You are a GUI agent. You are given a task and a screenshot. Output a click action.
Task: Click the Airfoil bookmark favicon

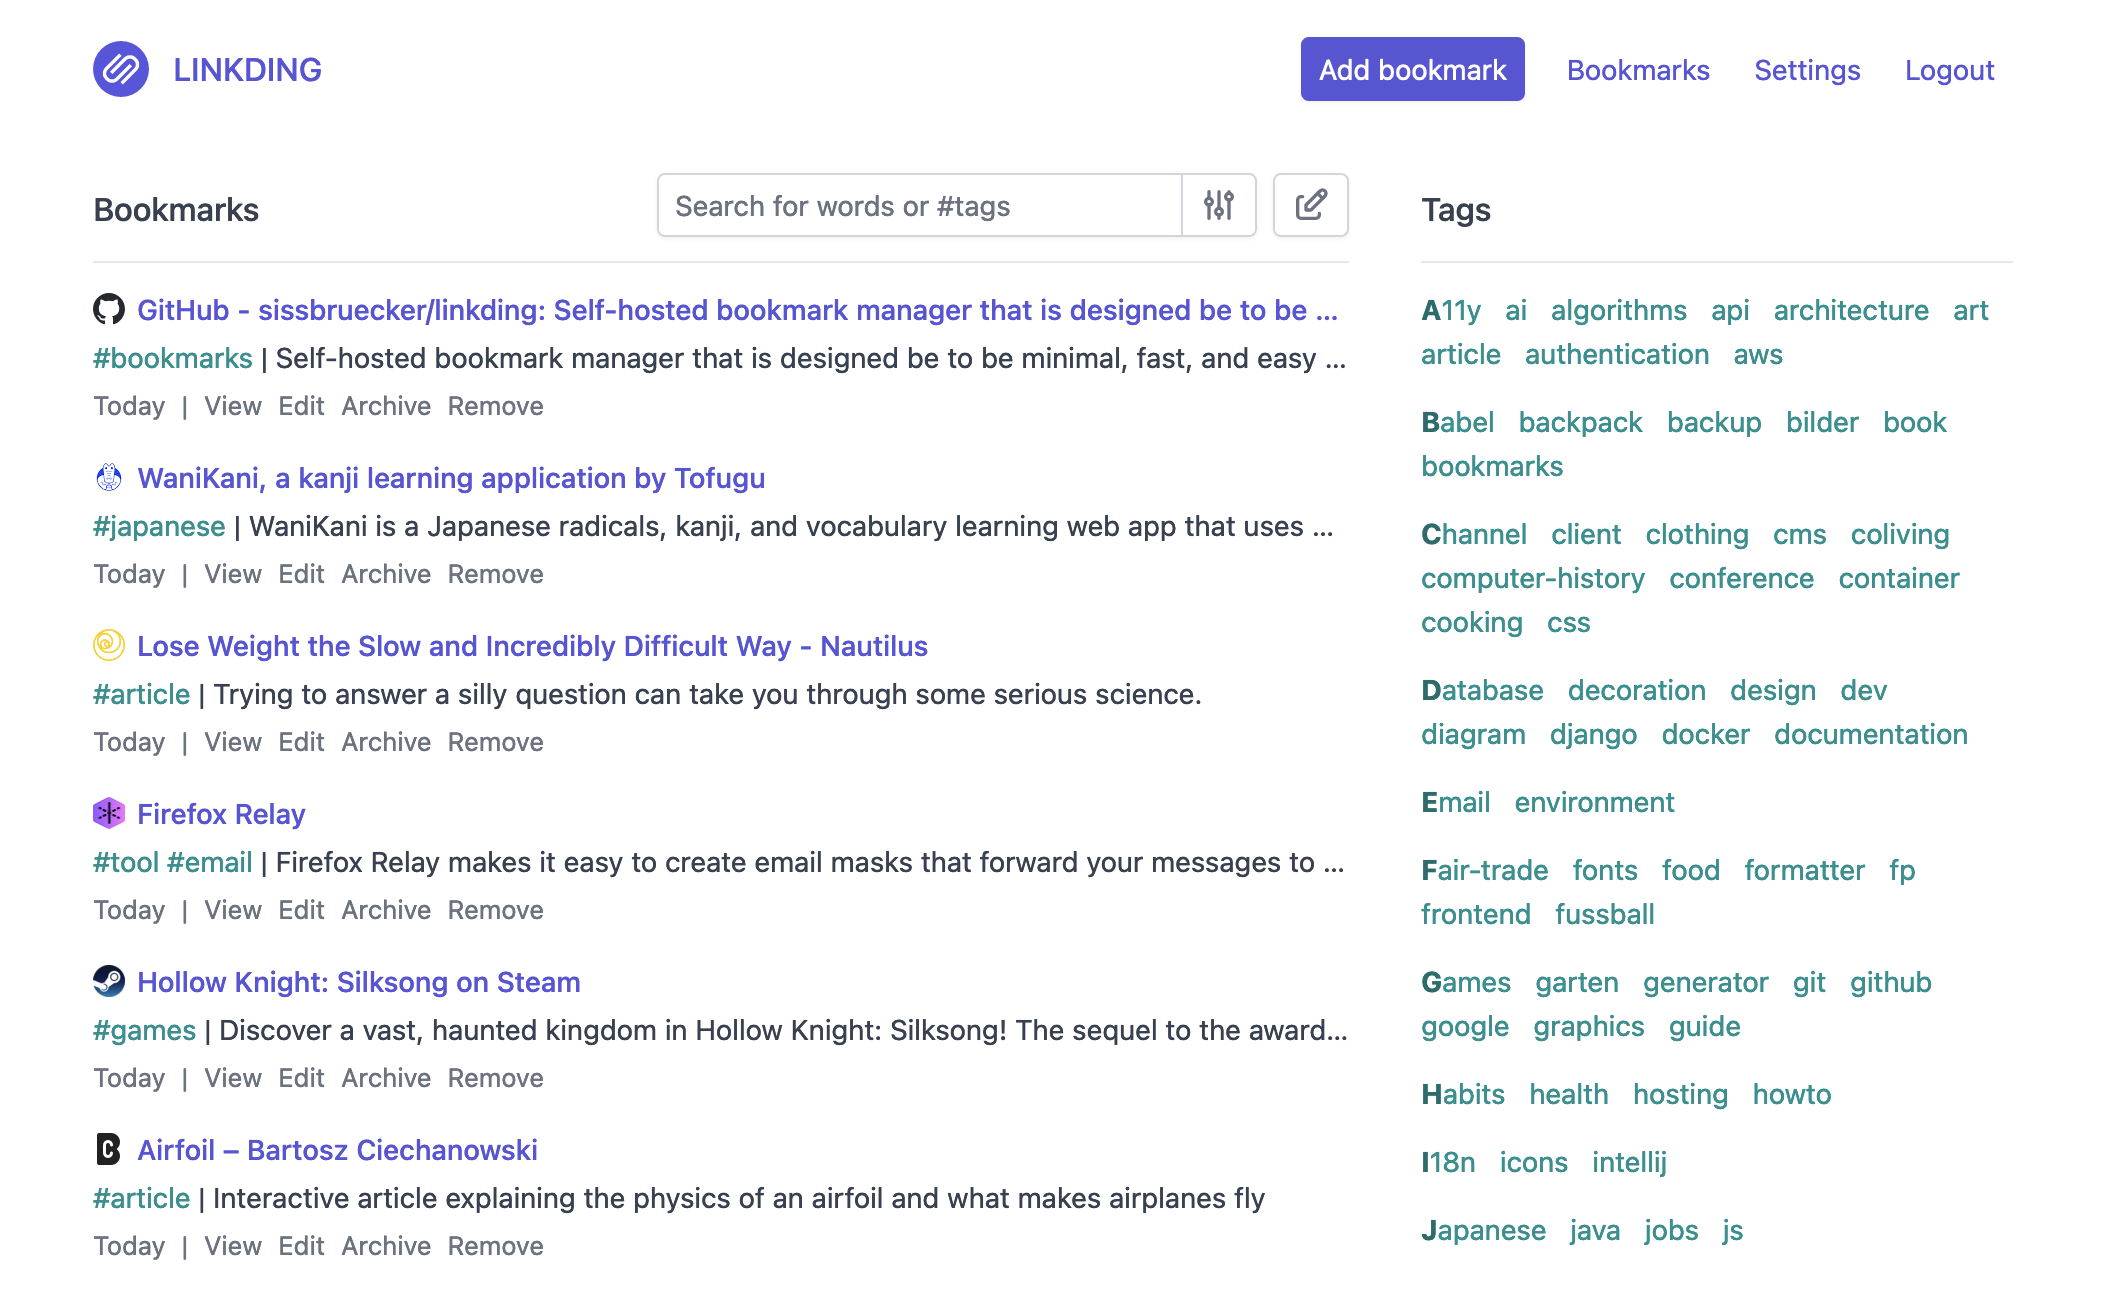click(109, 1149)
